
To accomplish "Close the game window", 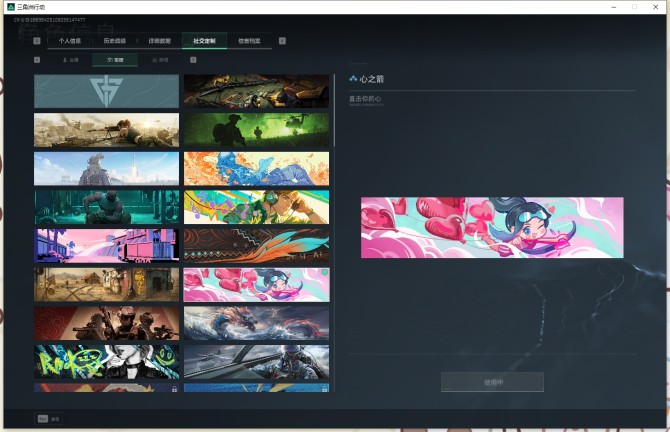I will (655, 7).
